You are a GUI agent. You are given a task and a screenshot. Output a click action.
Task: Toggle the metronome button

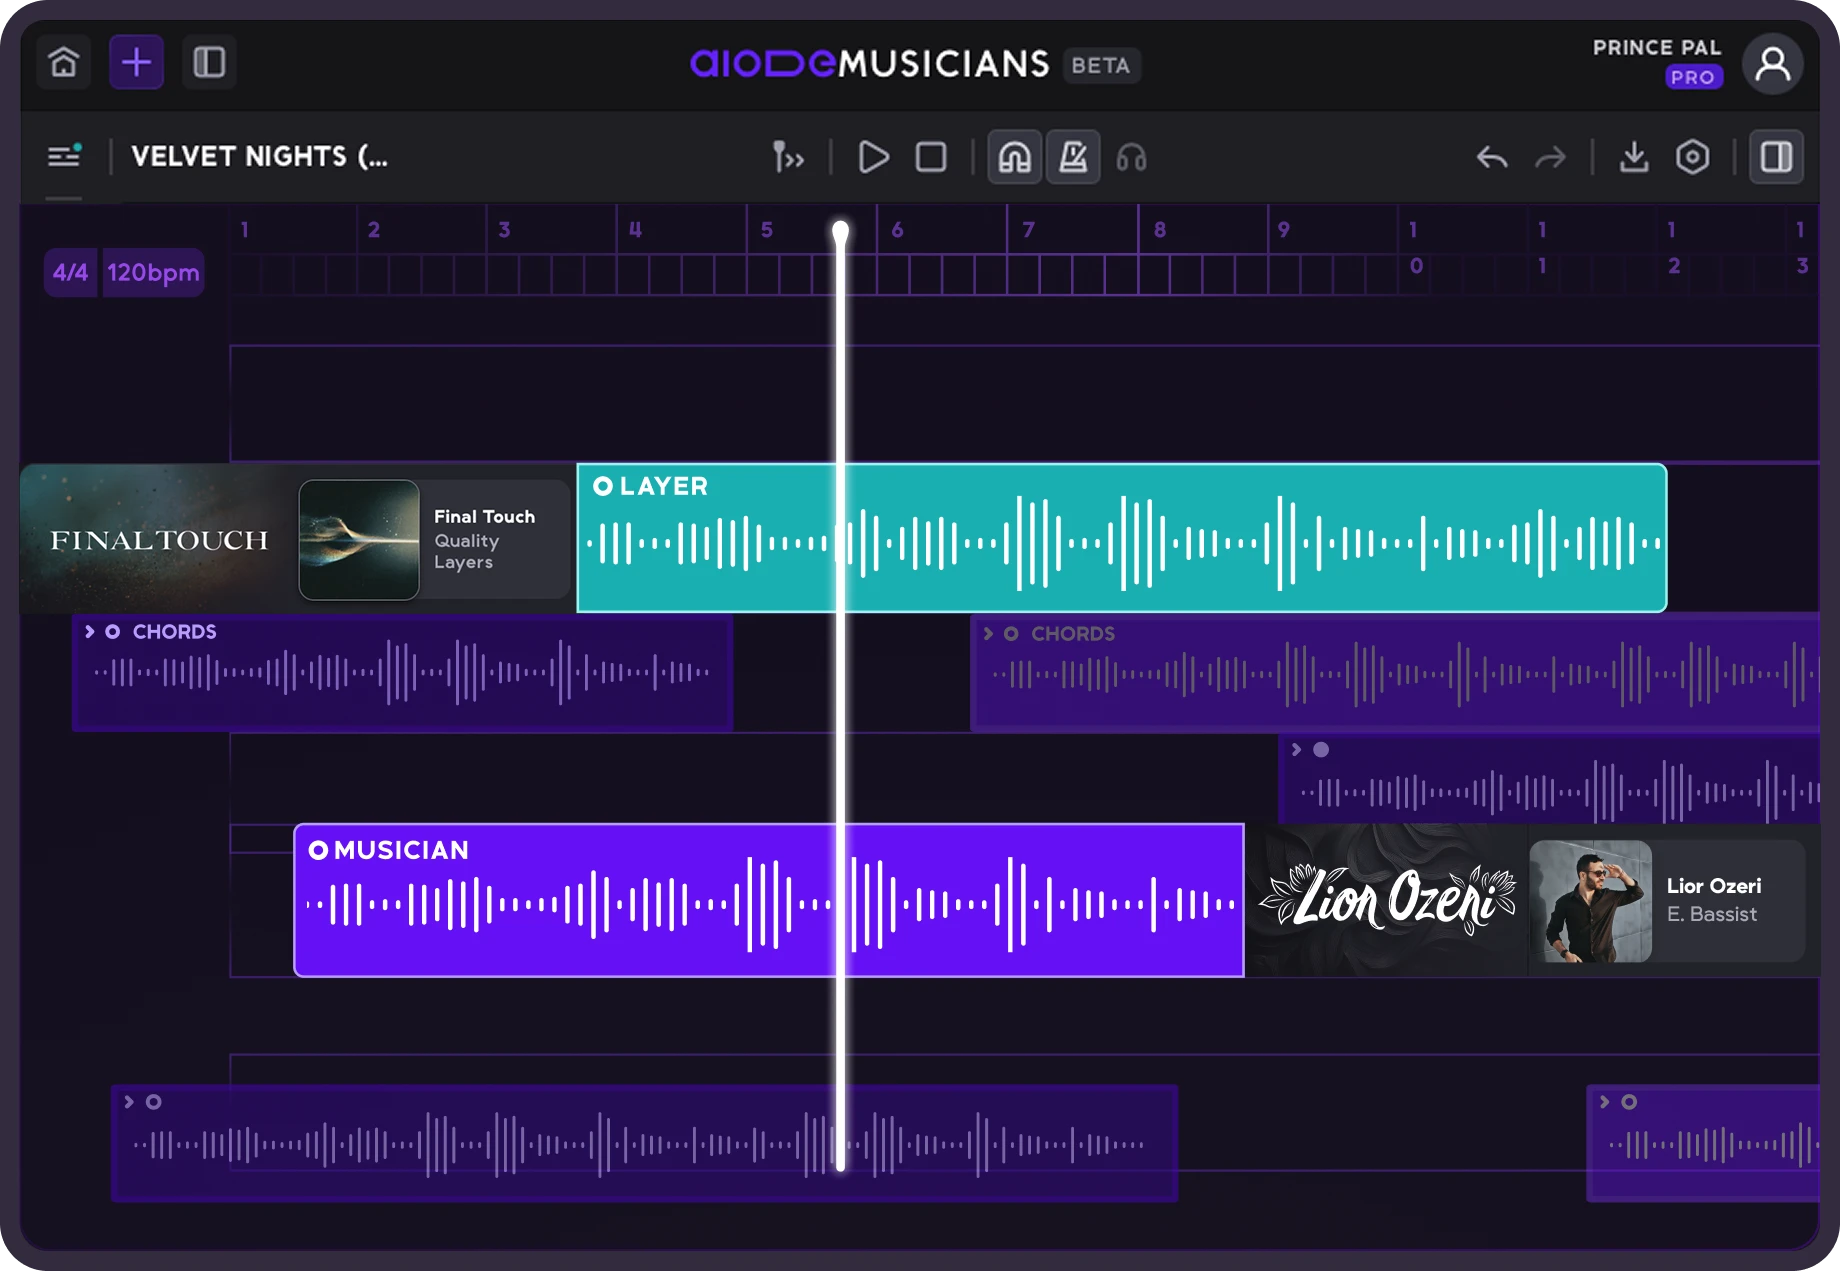[1073, 157]
